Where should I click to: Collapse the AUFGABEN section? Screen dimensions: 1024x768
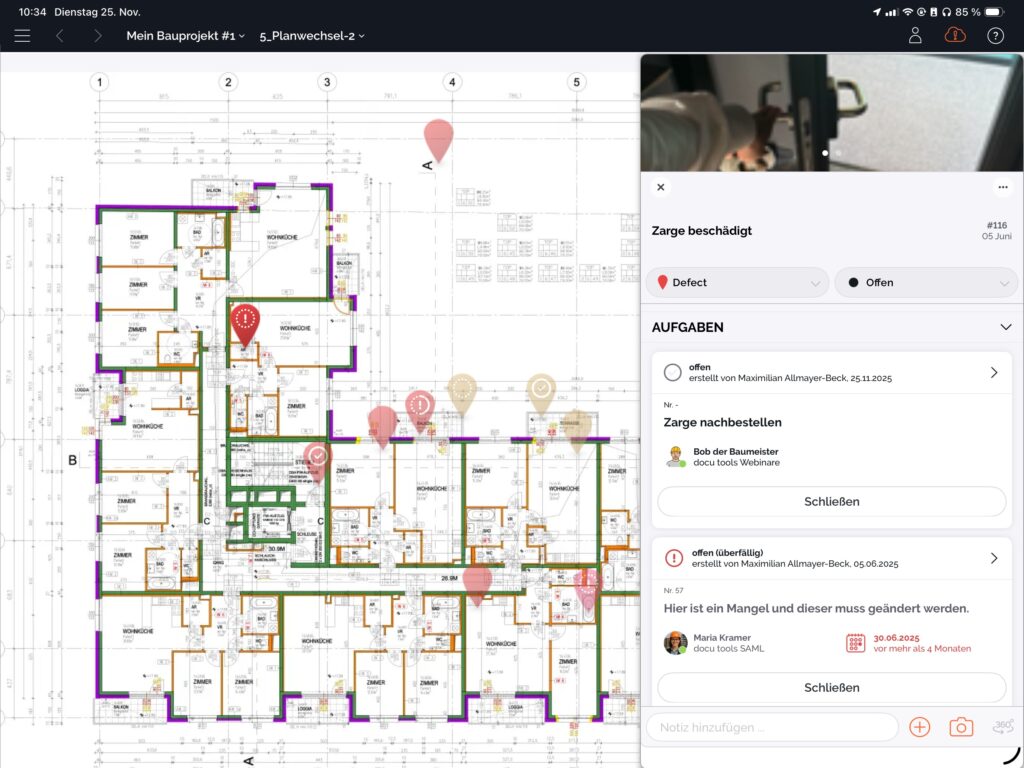coord(1005,327)
